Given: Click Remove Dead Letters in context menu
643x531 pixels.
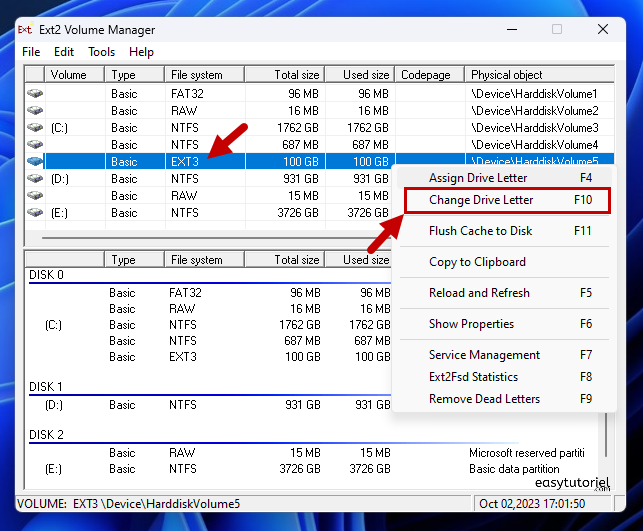Looking at the screenshot, I should (x=484, y=399).
